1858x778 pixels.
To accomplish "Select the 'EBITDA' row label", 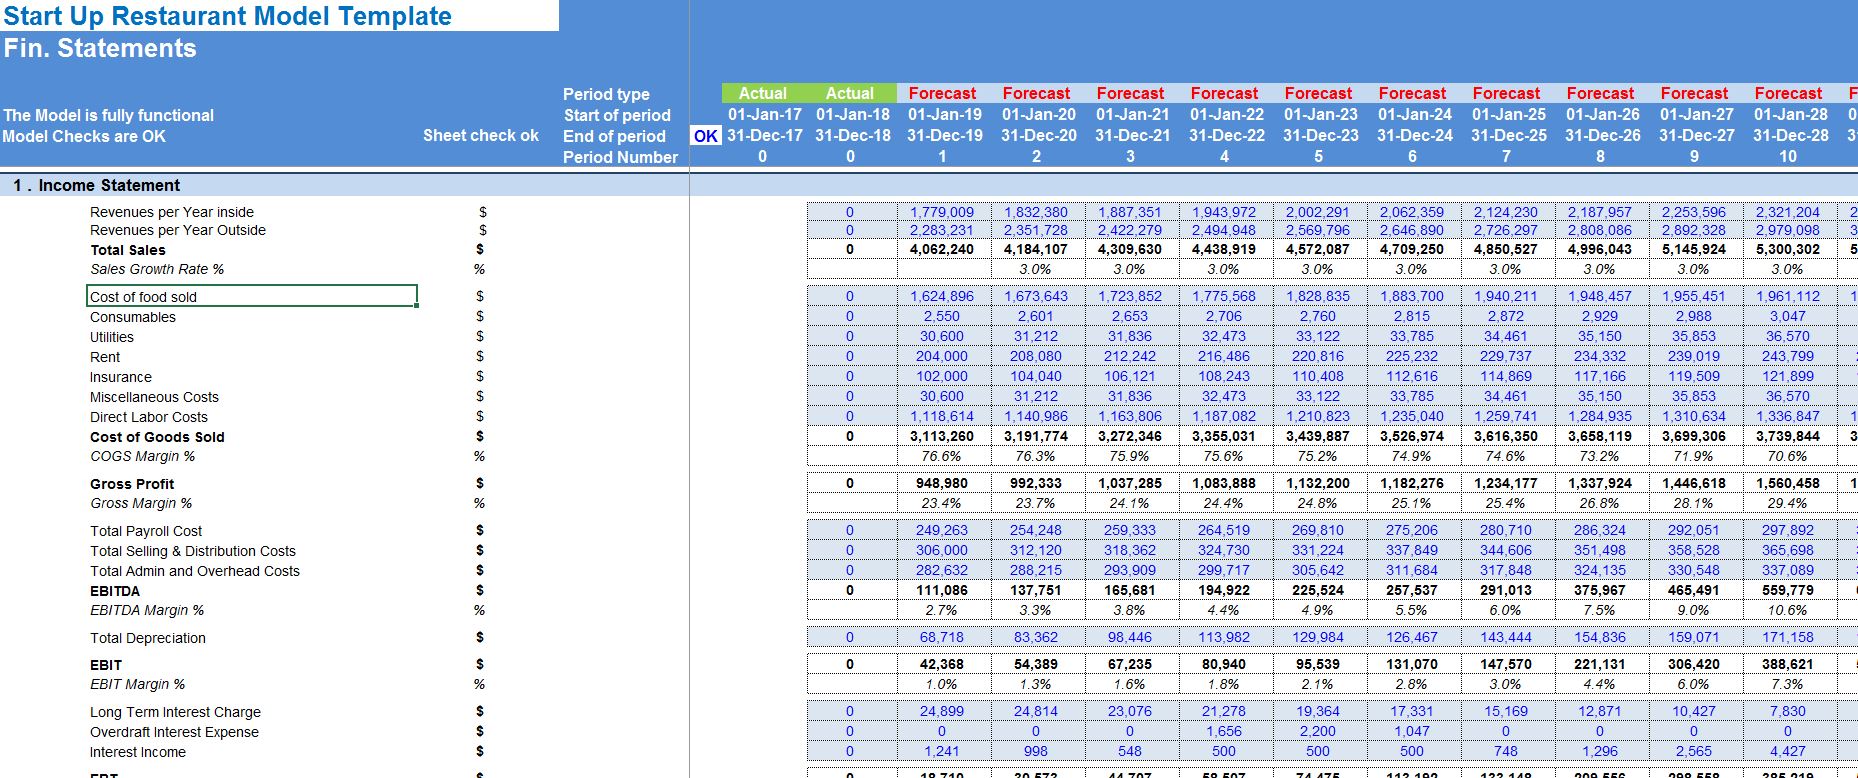I will (x=115, y=591).
